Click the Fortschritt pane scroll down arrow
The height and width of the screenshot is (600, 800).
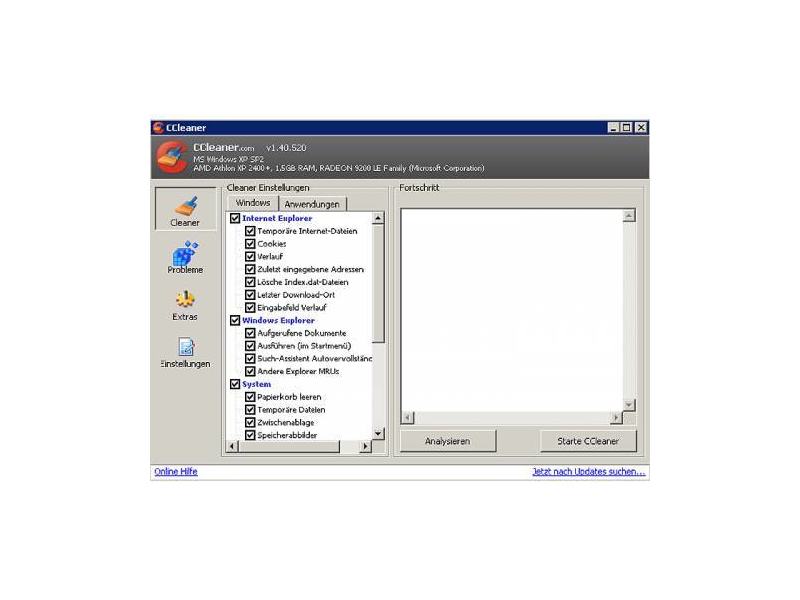(629, 405)
